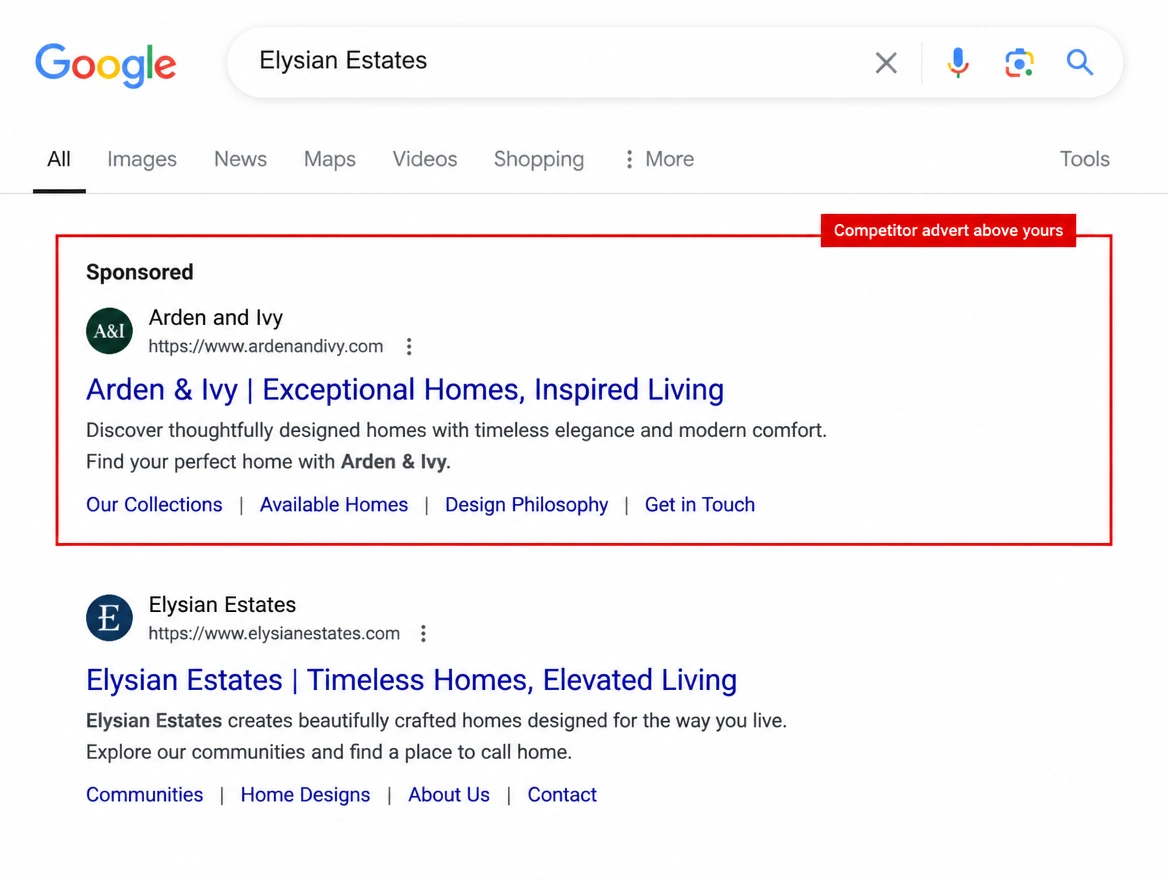Open the Elysian Estates Timeless Homes headline
This screenshot has width=1168, height=880.
point(411,680)
